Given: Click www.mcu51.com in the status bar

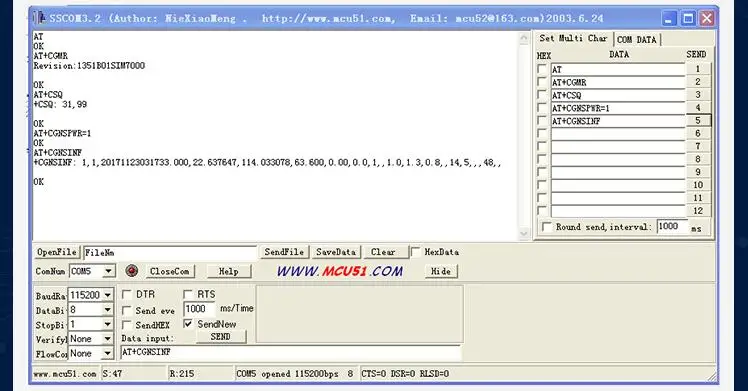Looking at the screenshot, I should point(65,374).
